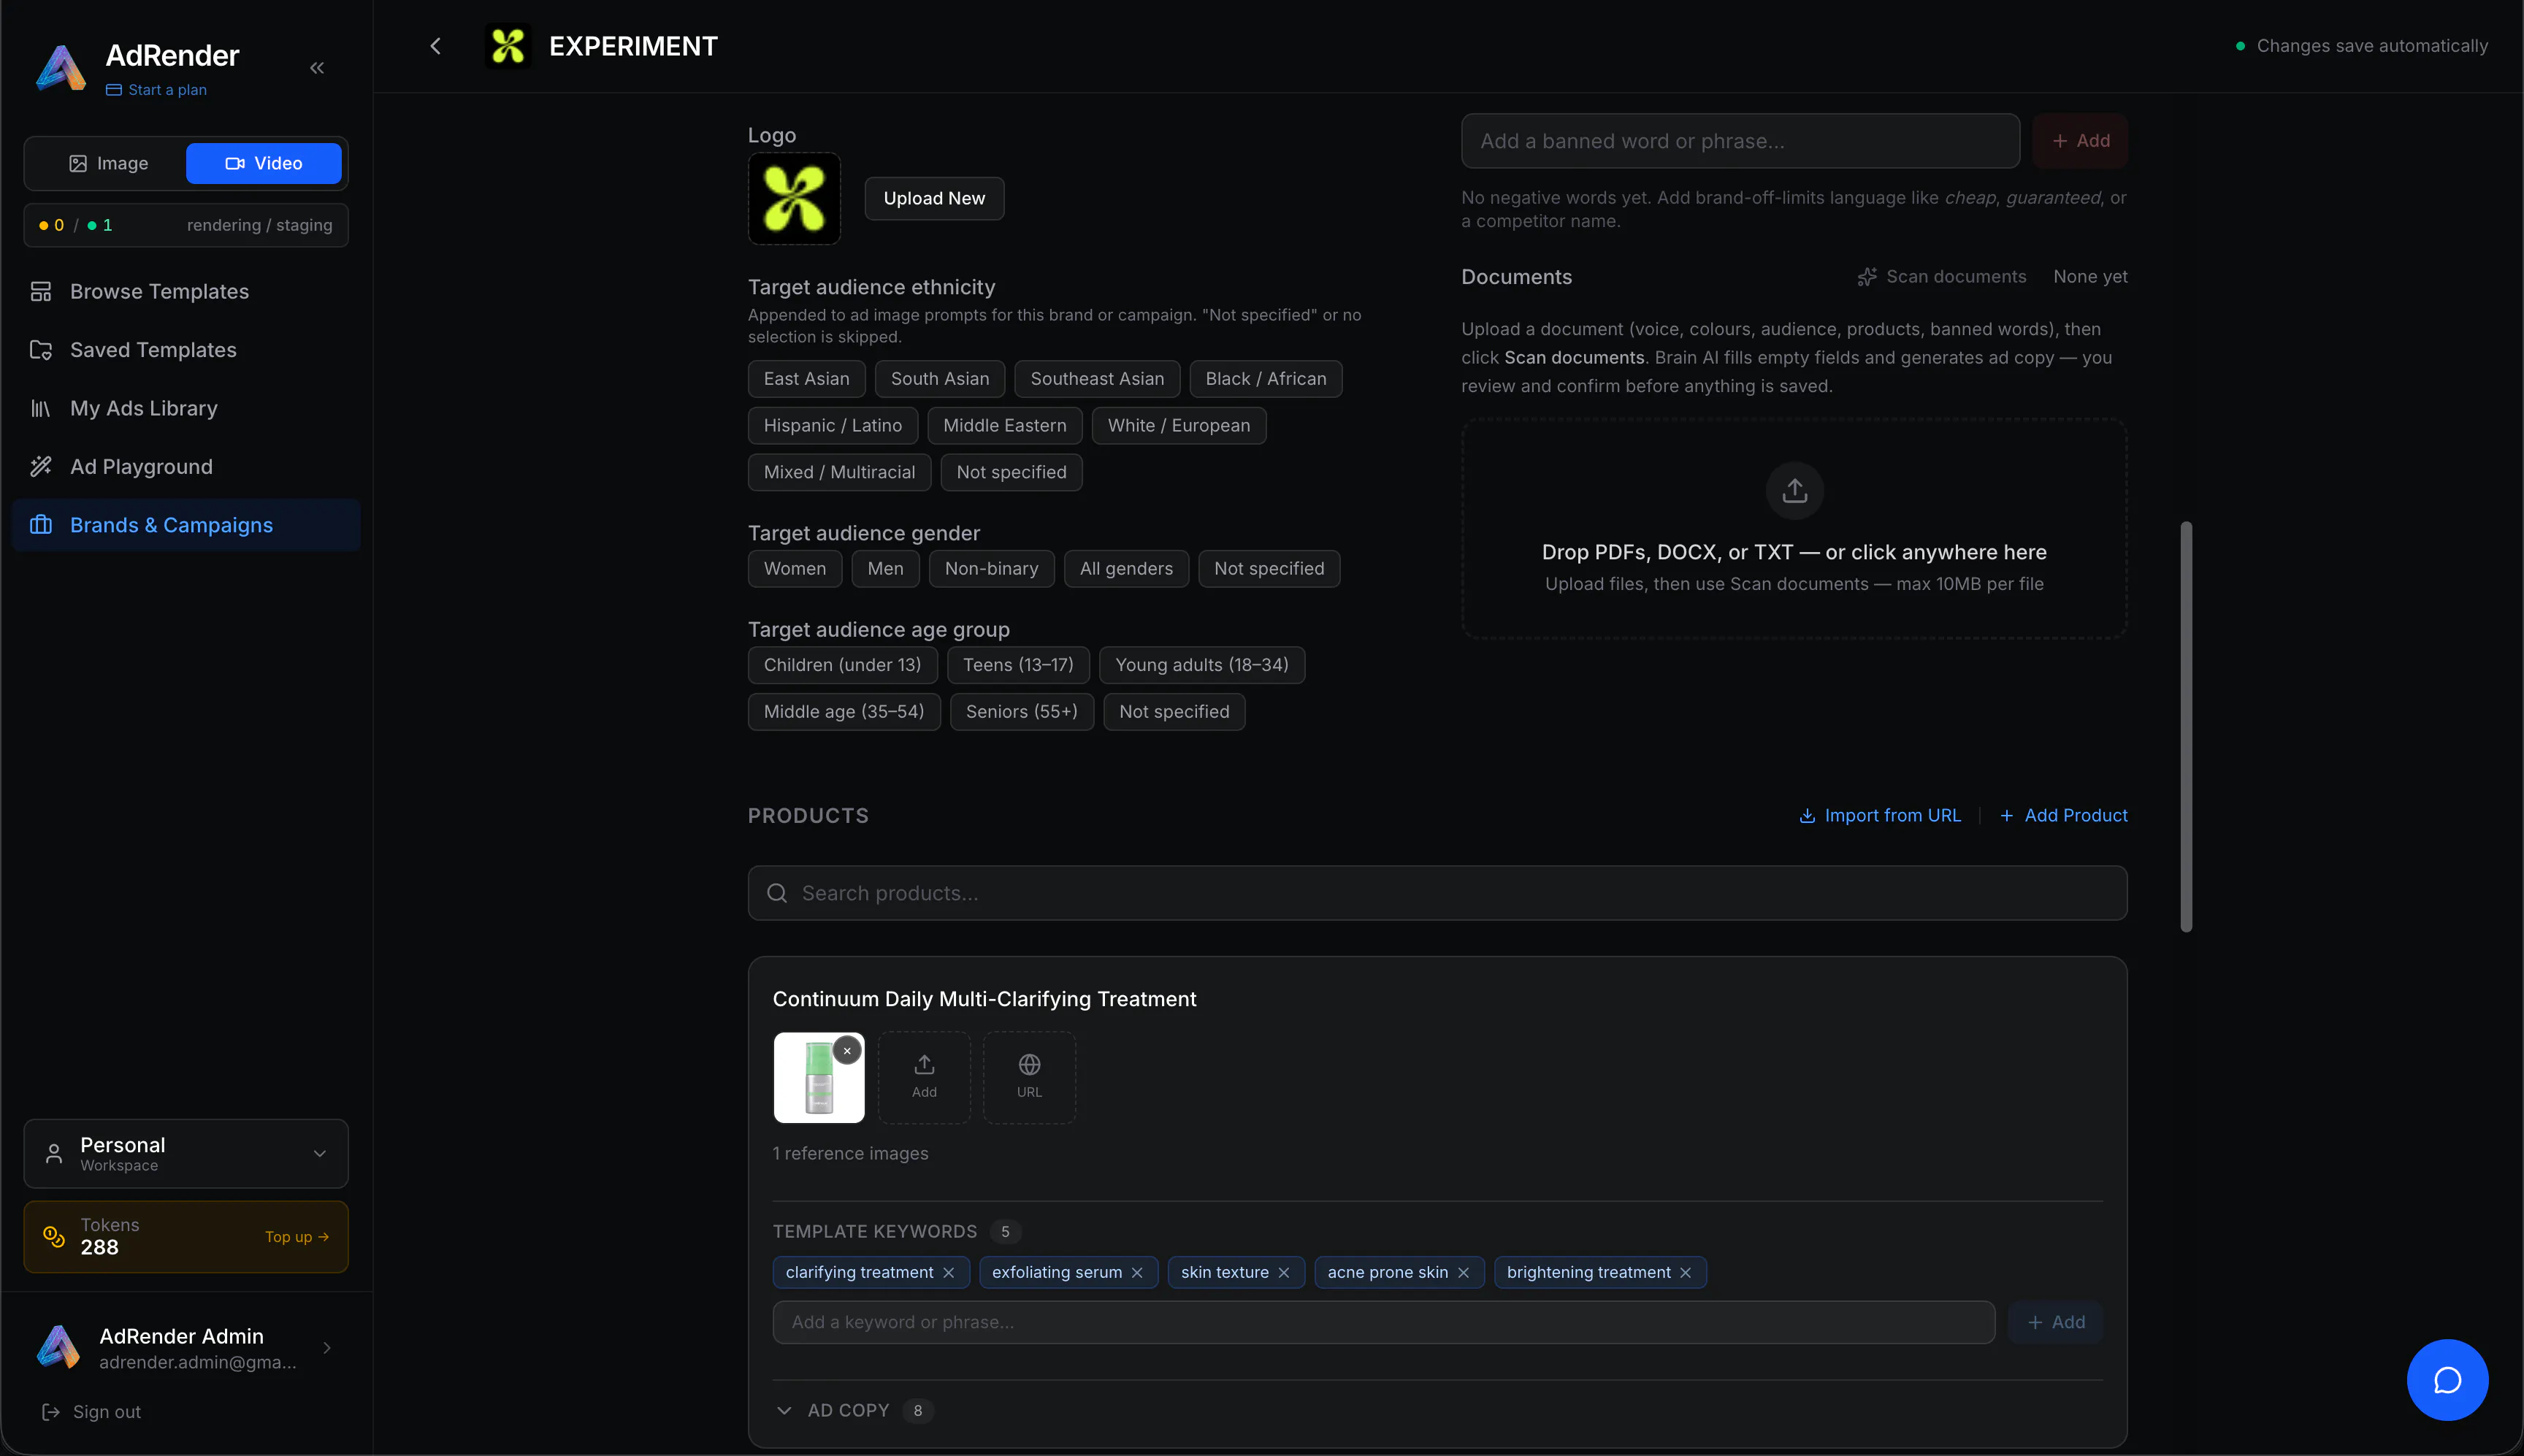The height and width of the screenshot is (1456, 2524).
Task: Remove the product reference image
Action: [847, 1051]
